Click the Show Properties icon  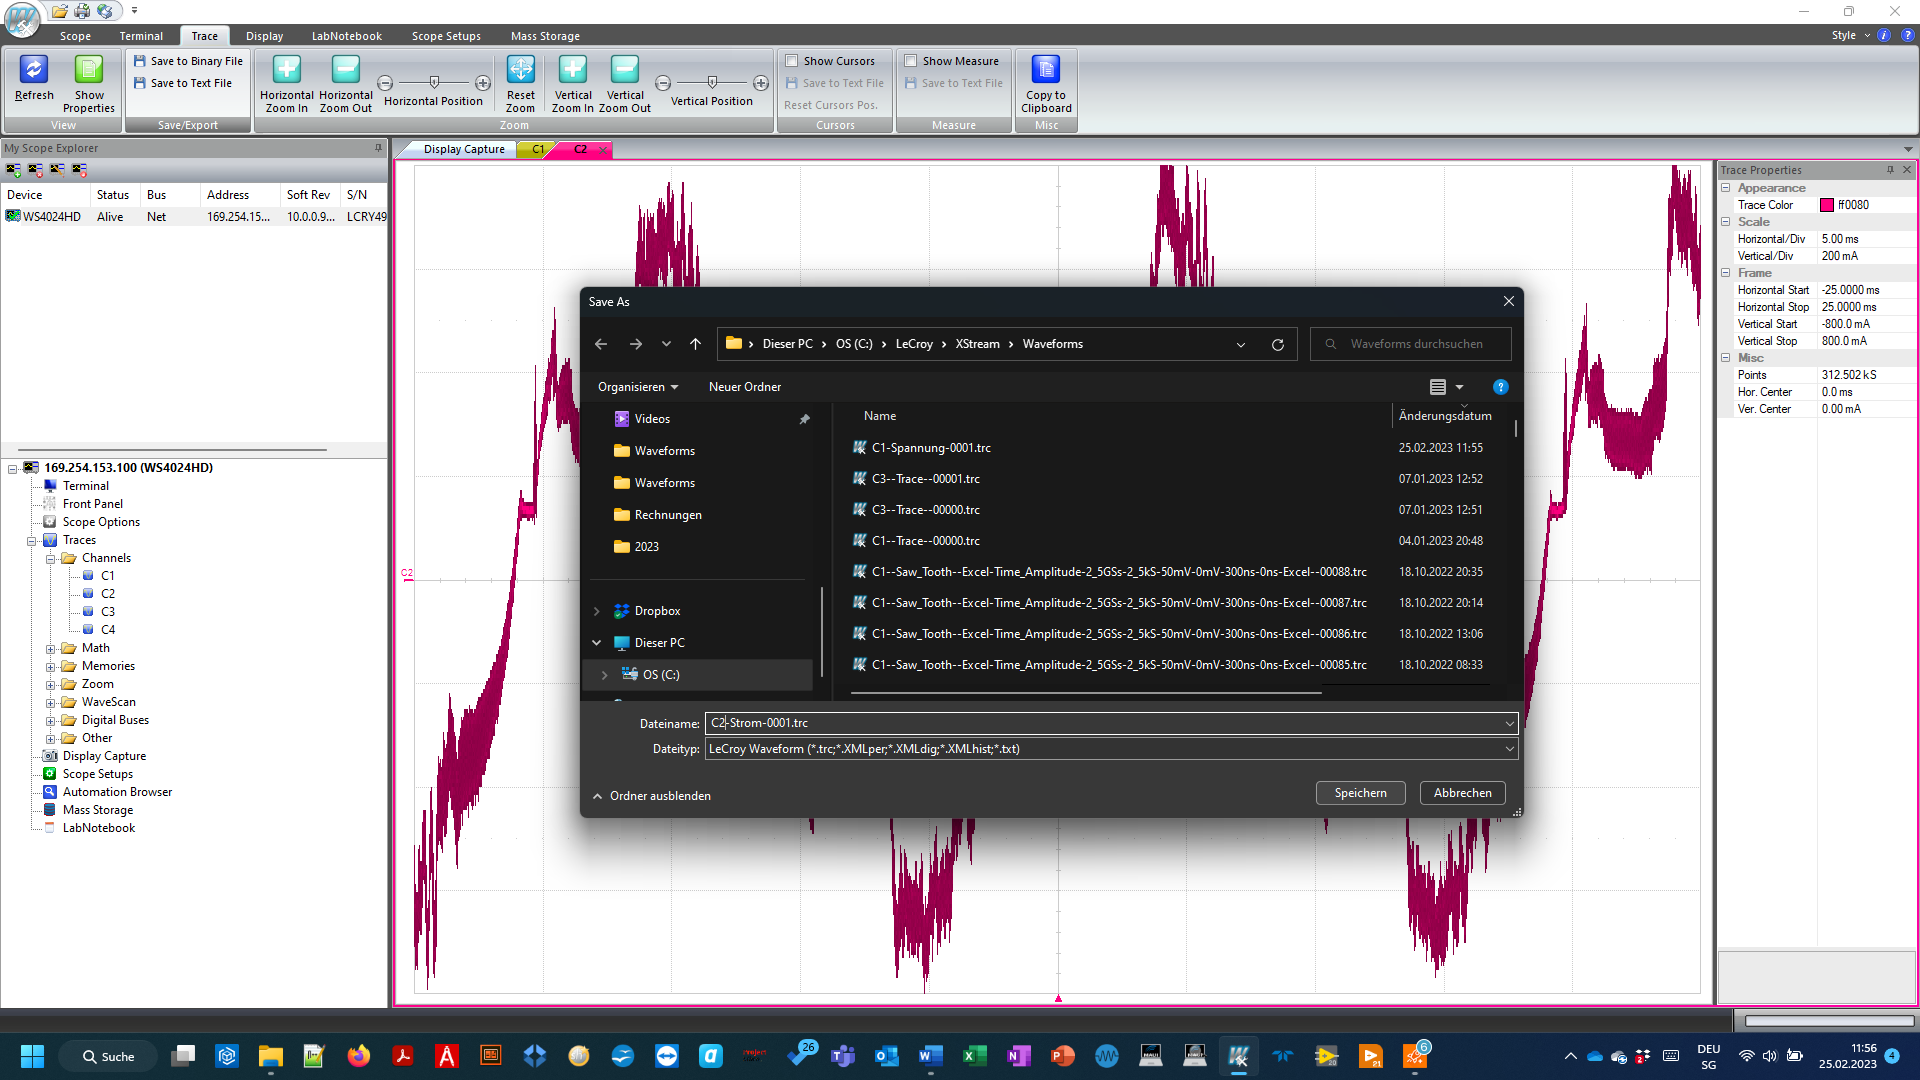click(89, 70)
